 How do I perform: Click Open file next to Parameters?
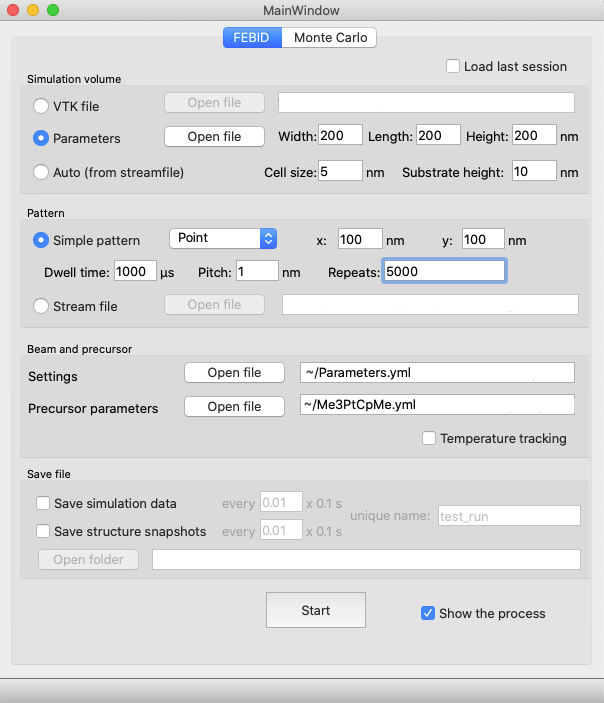[x=214, y=136]
